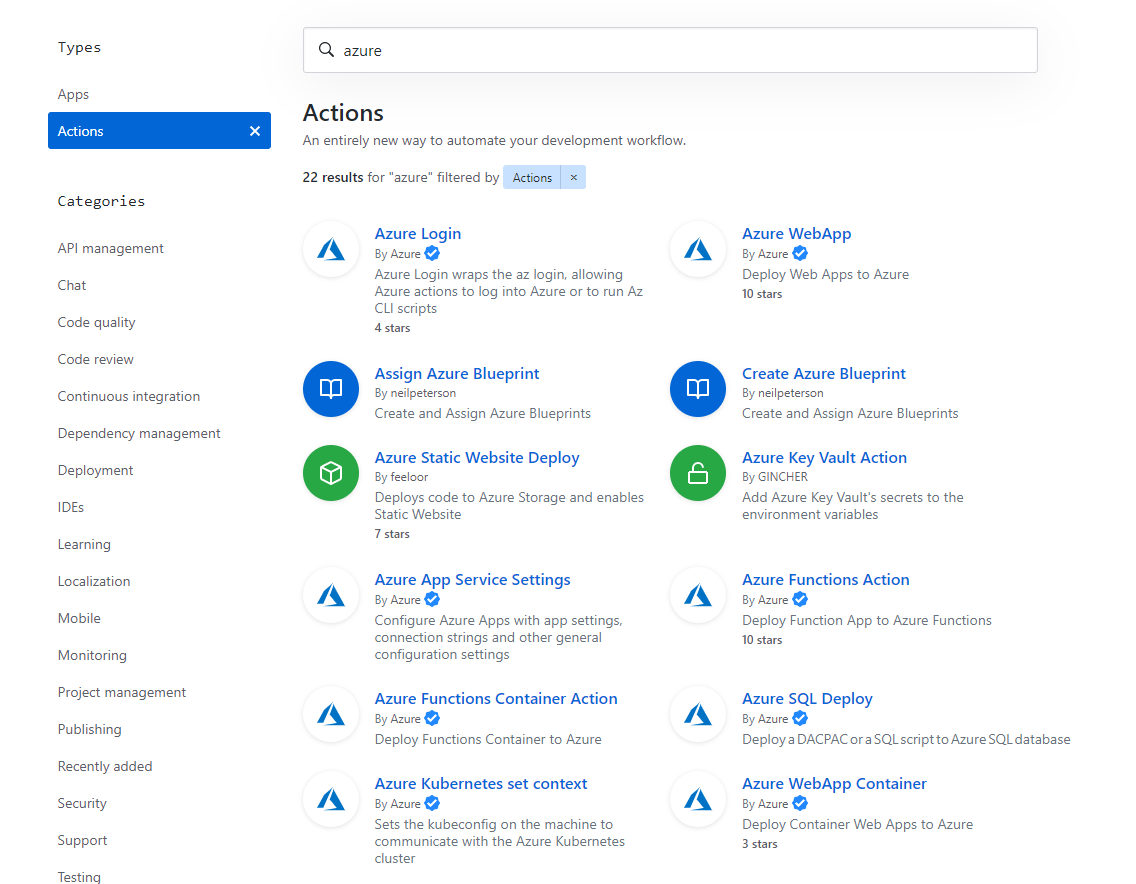Click the Azure WebApp logo icon
Screen dimensions: 1136x884
pyautogui.click(x=698, y=249)
